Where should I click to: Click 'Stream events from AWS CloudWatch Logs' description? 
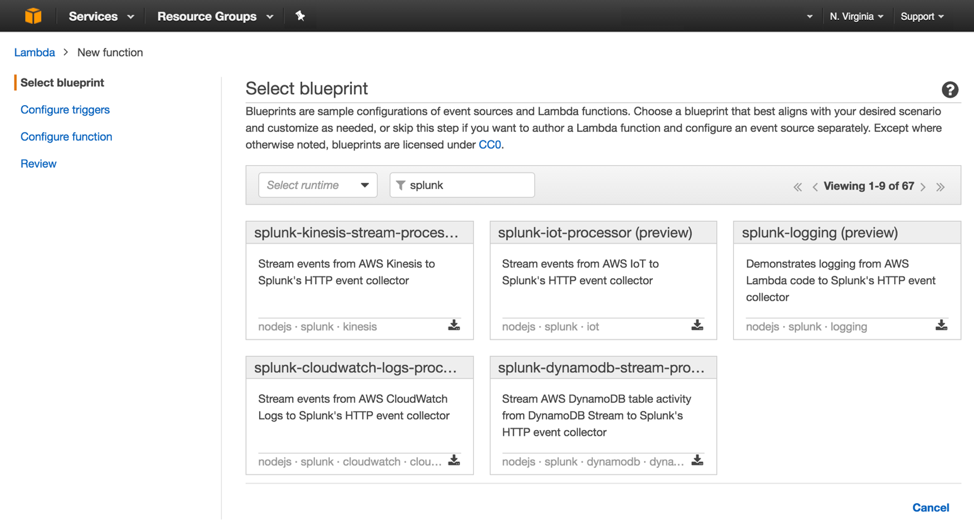click(x=353, y=407)
